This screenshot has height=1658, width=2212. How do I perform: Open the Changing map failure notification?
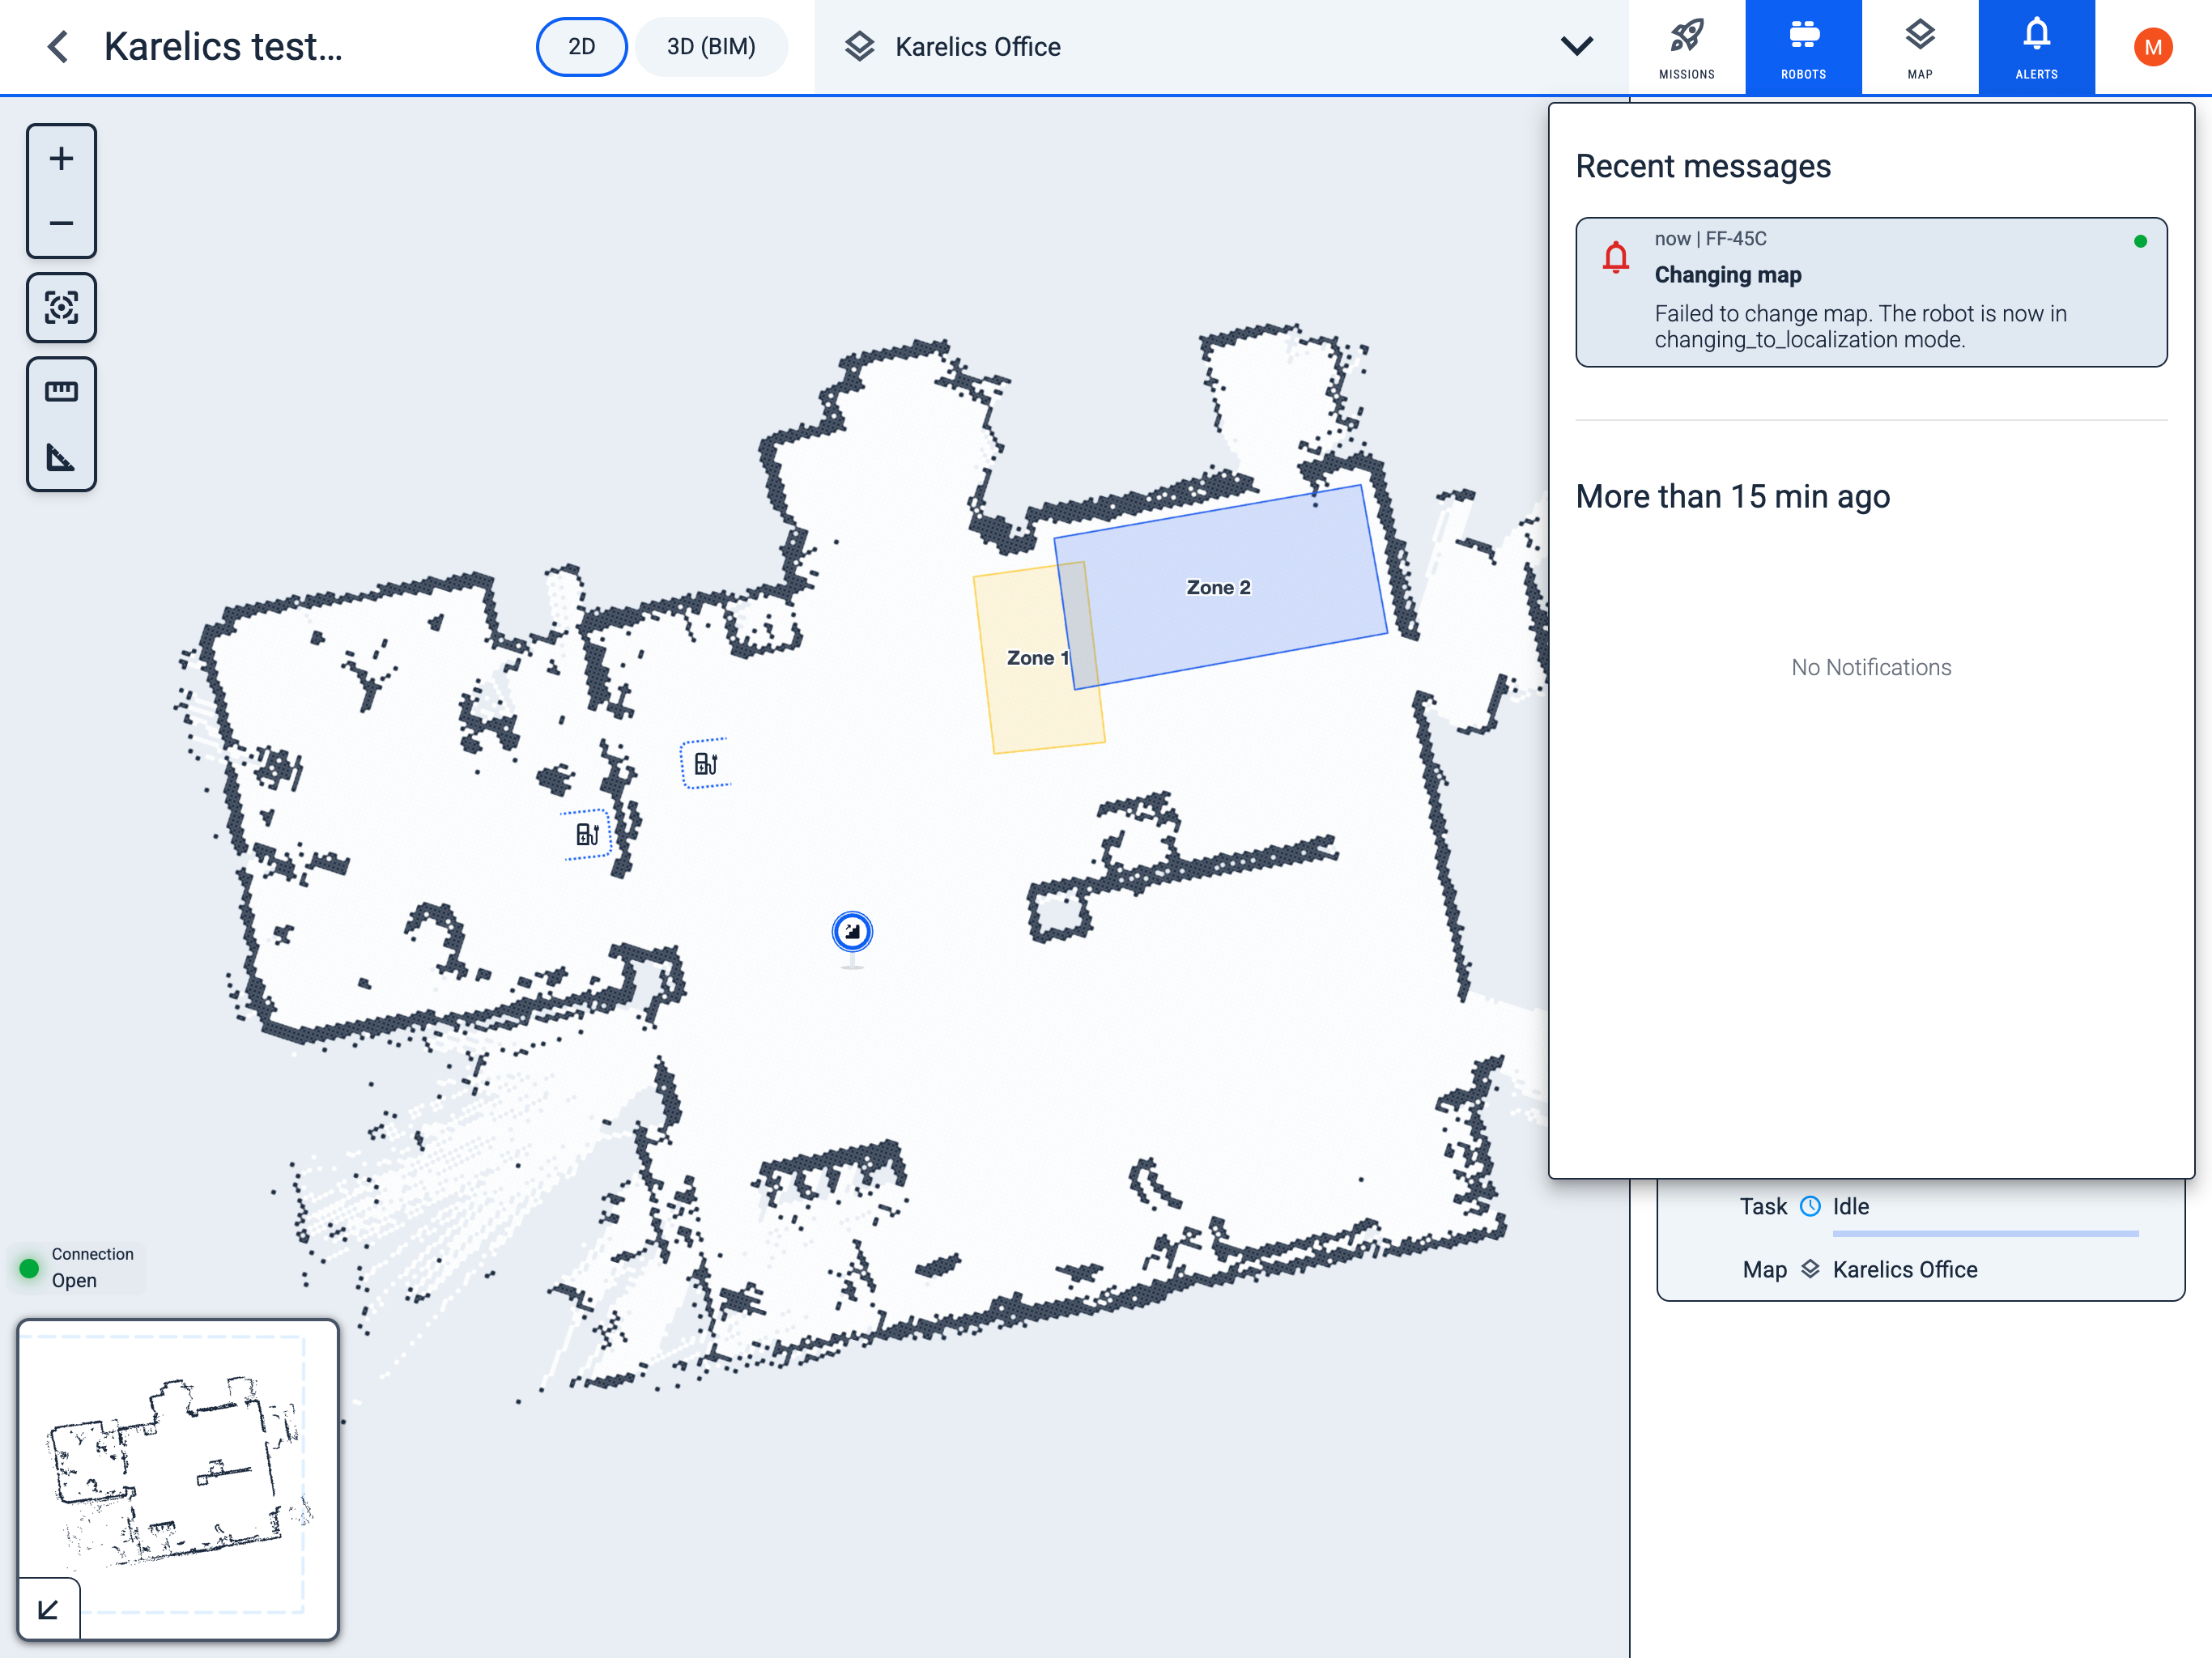[x=1870, y=292]
